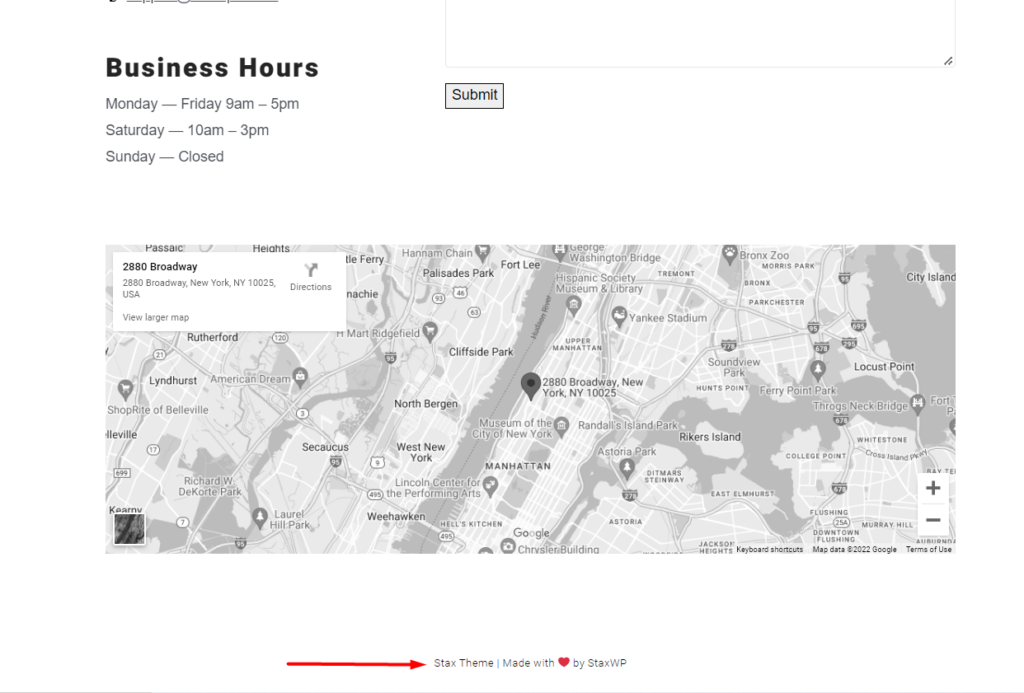Viewport: 1024px width, 693px height.
Task: Click the 2880 Broadway title in map card
Action: pyautogui.click(x=160, y=266)
